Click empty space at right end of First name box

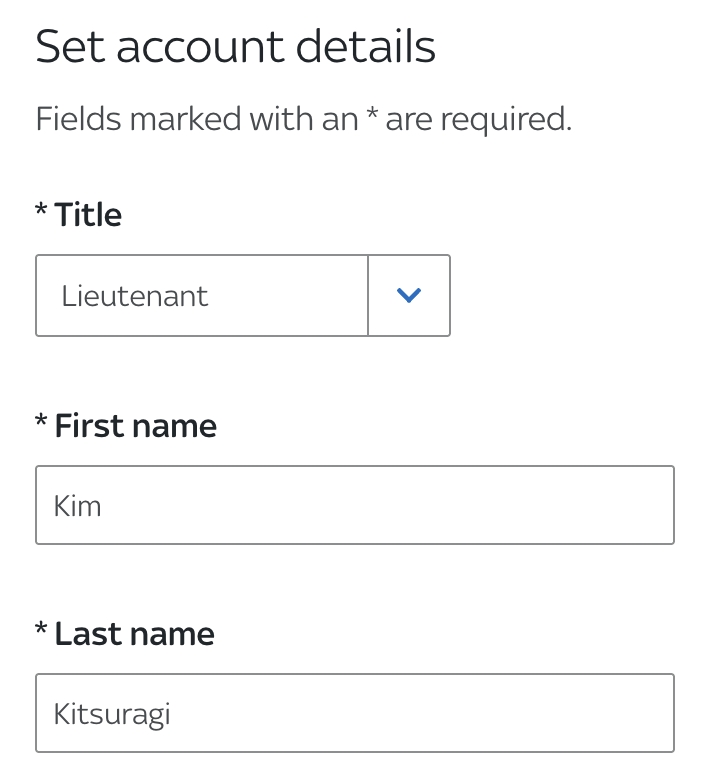620,505
